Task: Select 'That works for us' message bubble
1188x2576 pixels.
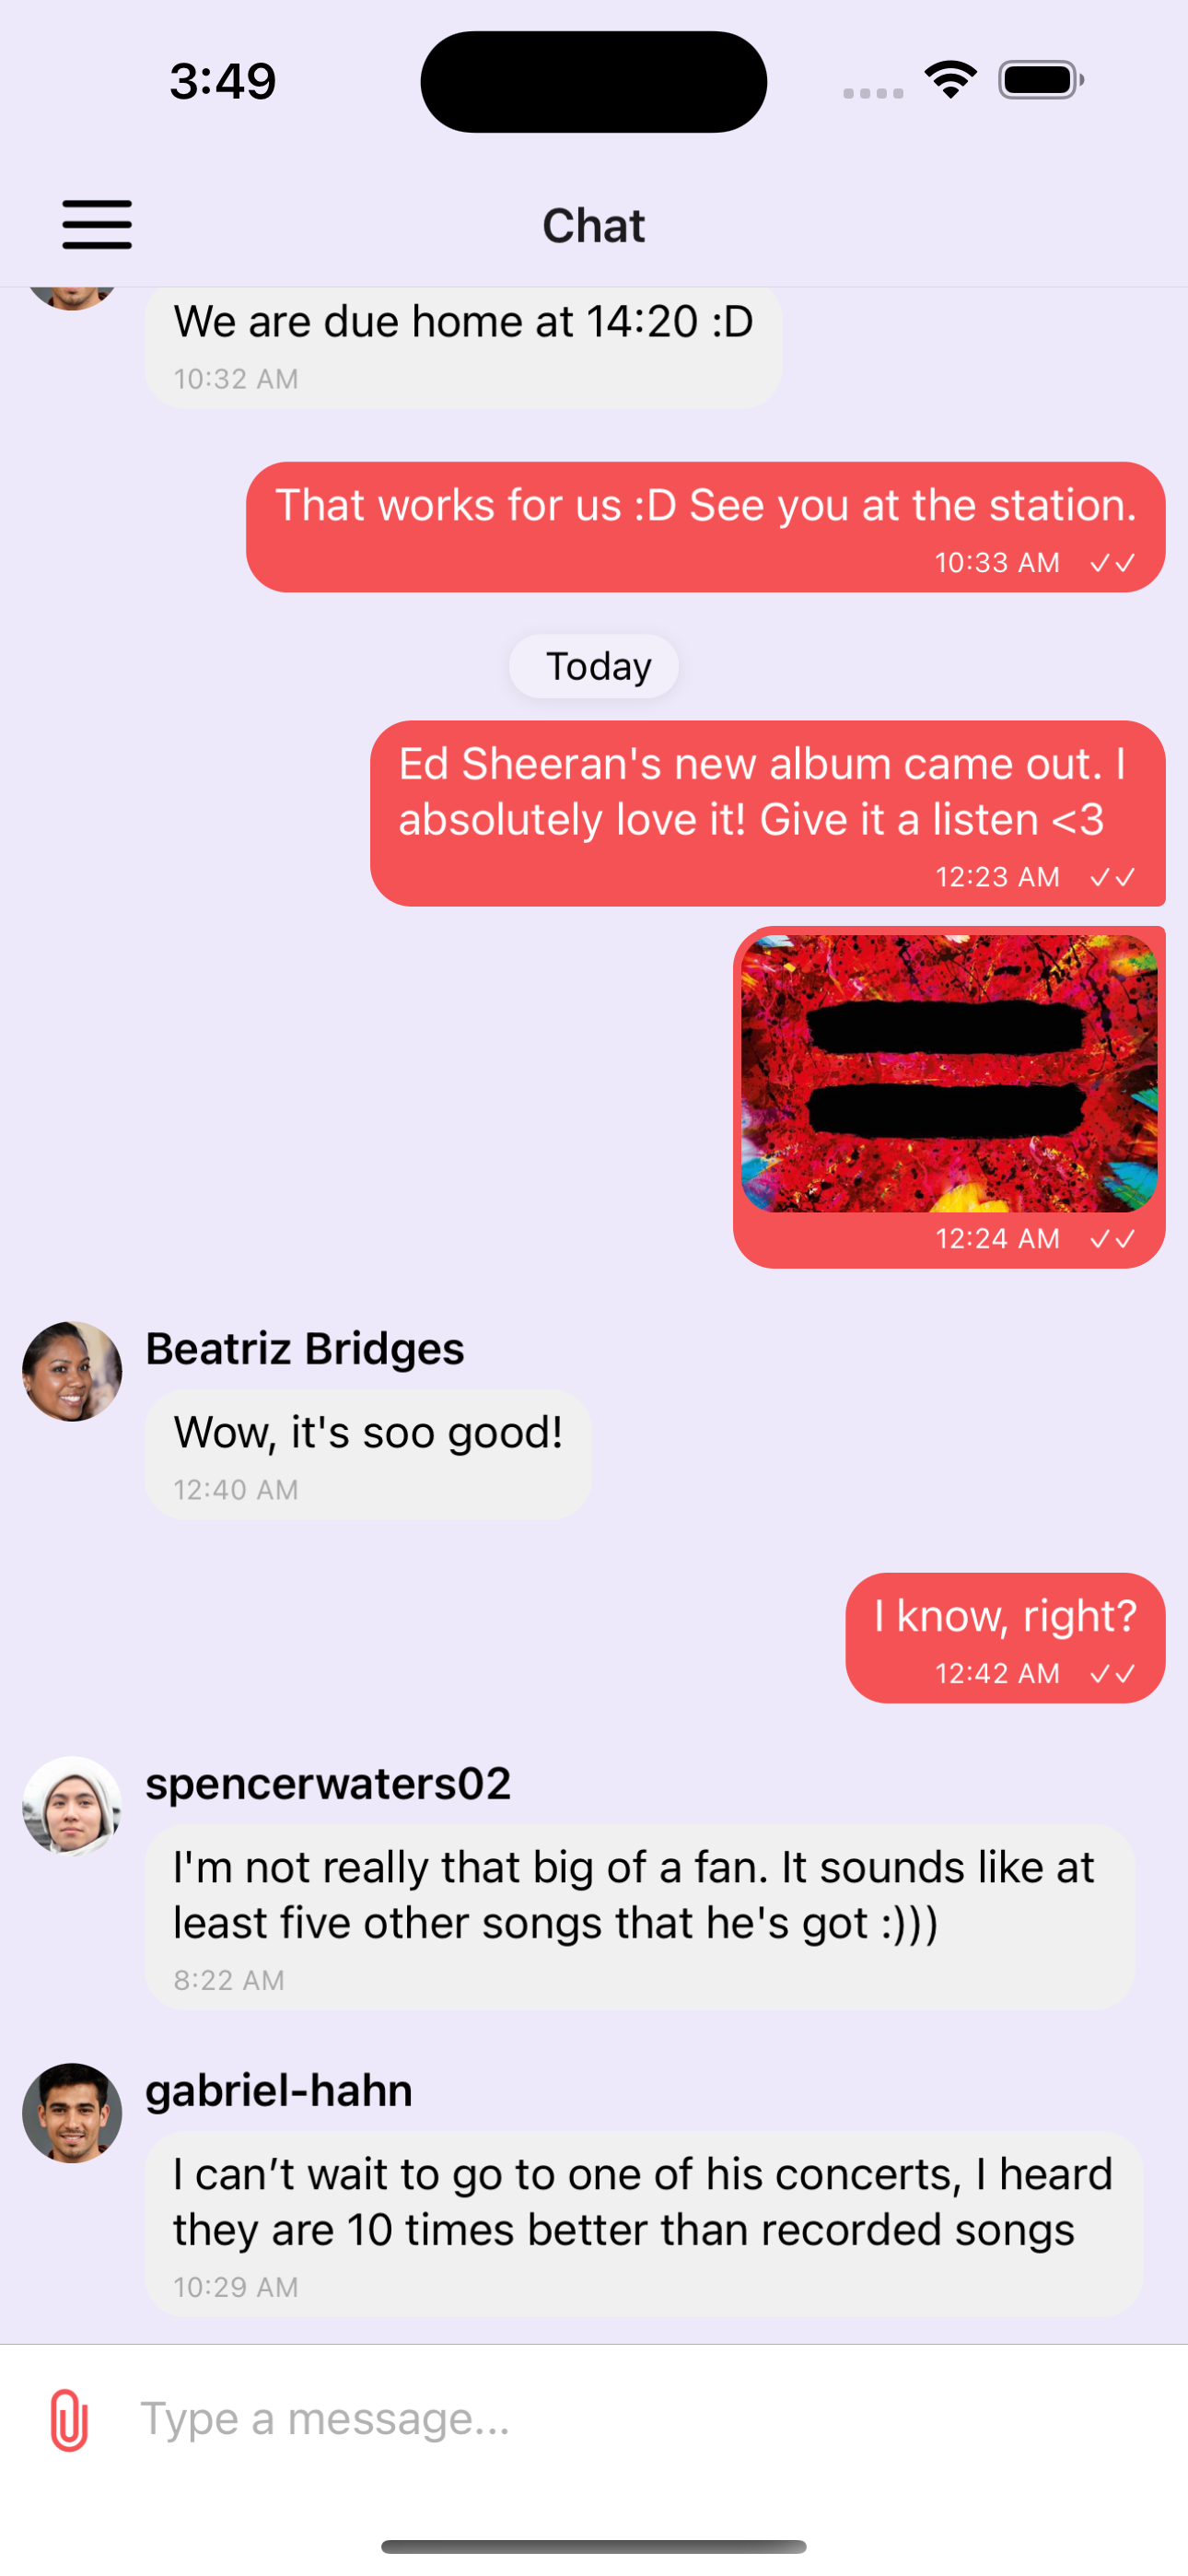Action: tap(706, 527)
